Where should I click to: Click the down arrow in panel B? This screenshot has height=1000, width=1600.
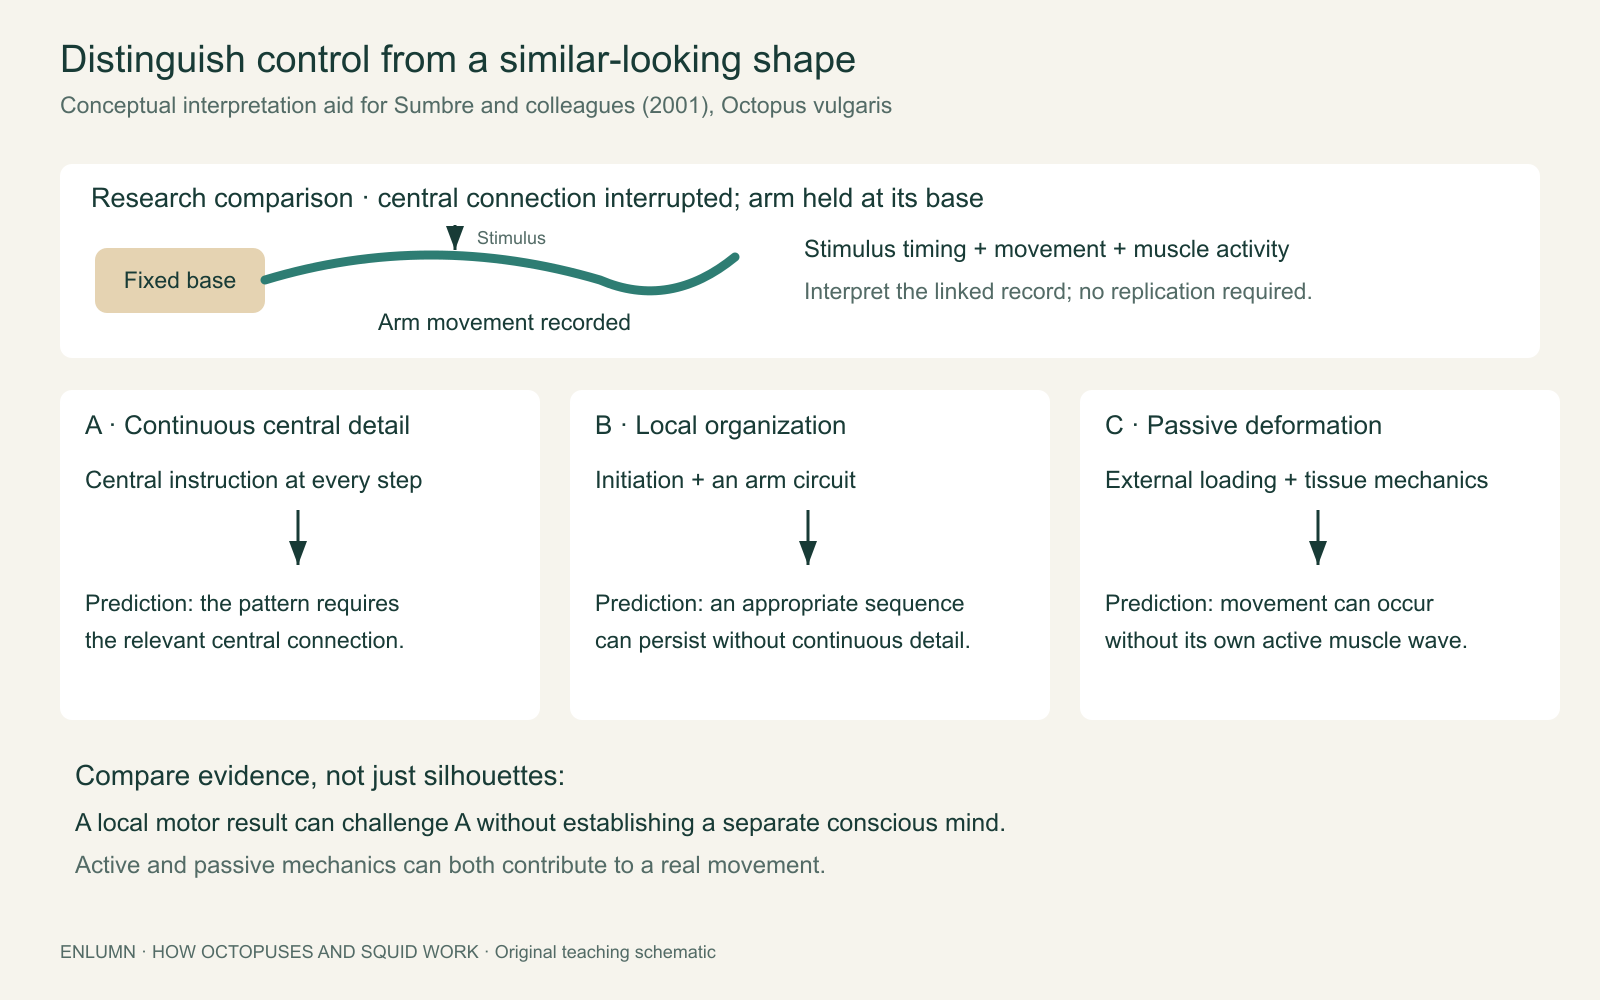808,537
